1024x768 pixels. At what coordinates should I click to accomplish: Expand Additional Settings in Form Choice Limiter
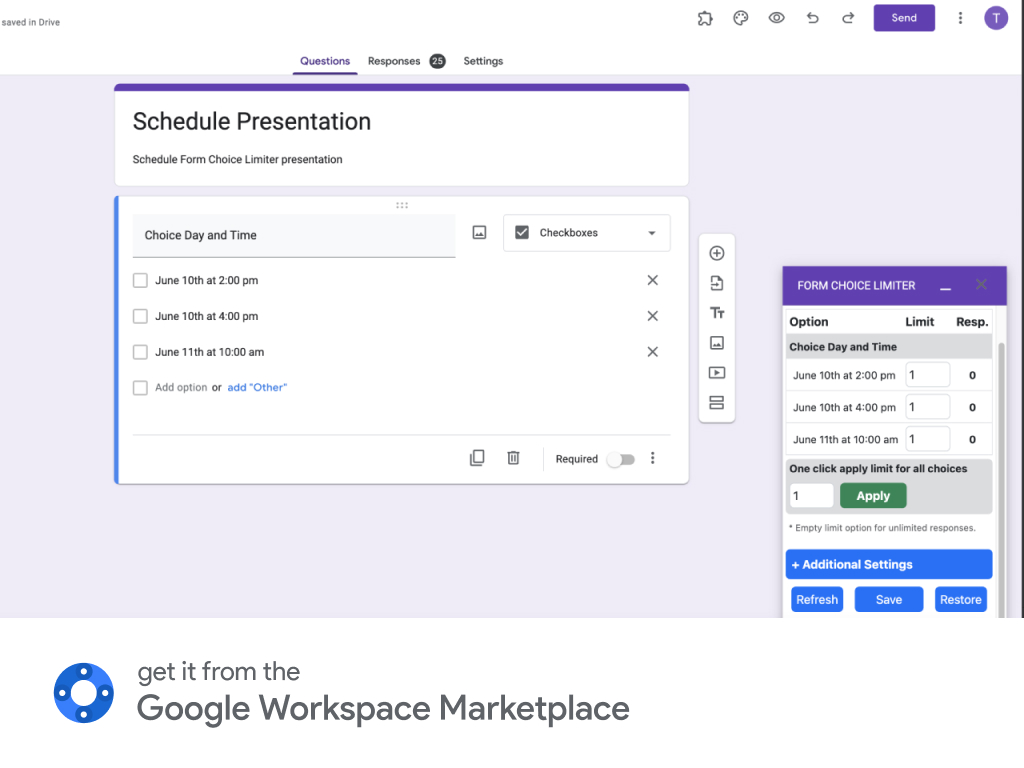click(888, 565)
